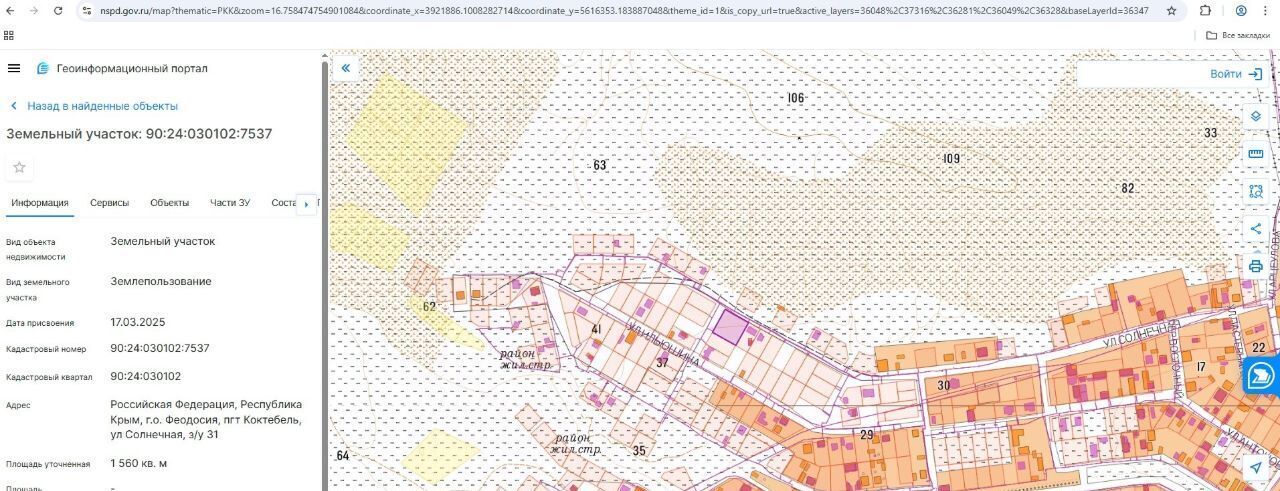The height and width of the screenshot is (491, 1280).
Task: Open the map layers tool
Action: pyautogui.click(x=1256, y=116)
